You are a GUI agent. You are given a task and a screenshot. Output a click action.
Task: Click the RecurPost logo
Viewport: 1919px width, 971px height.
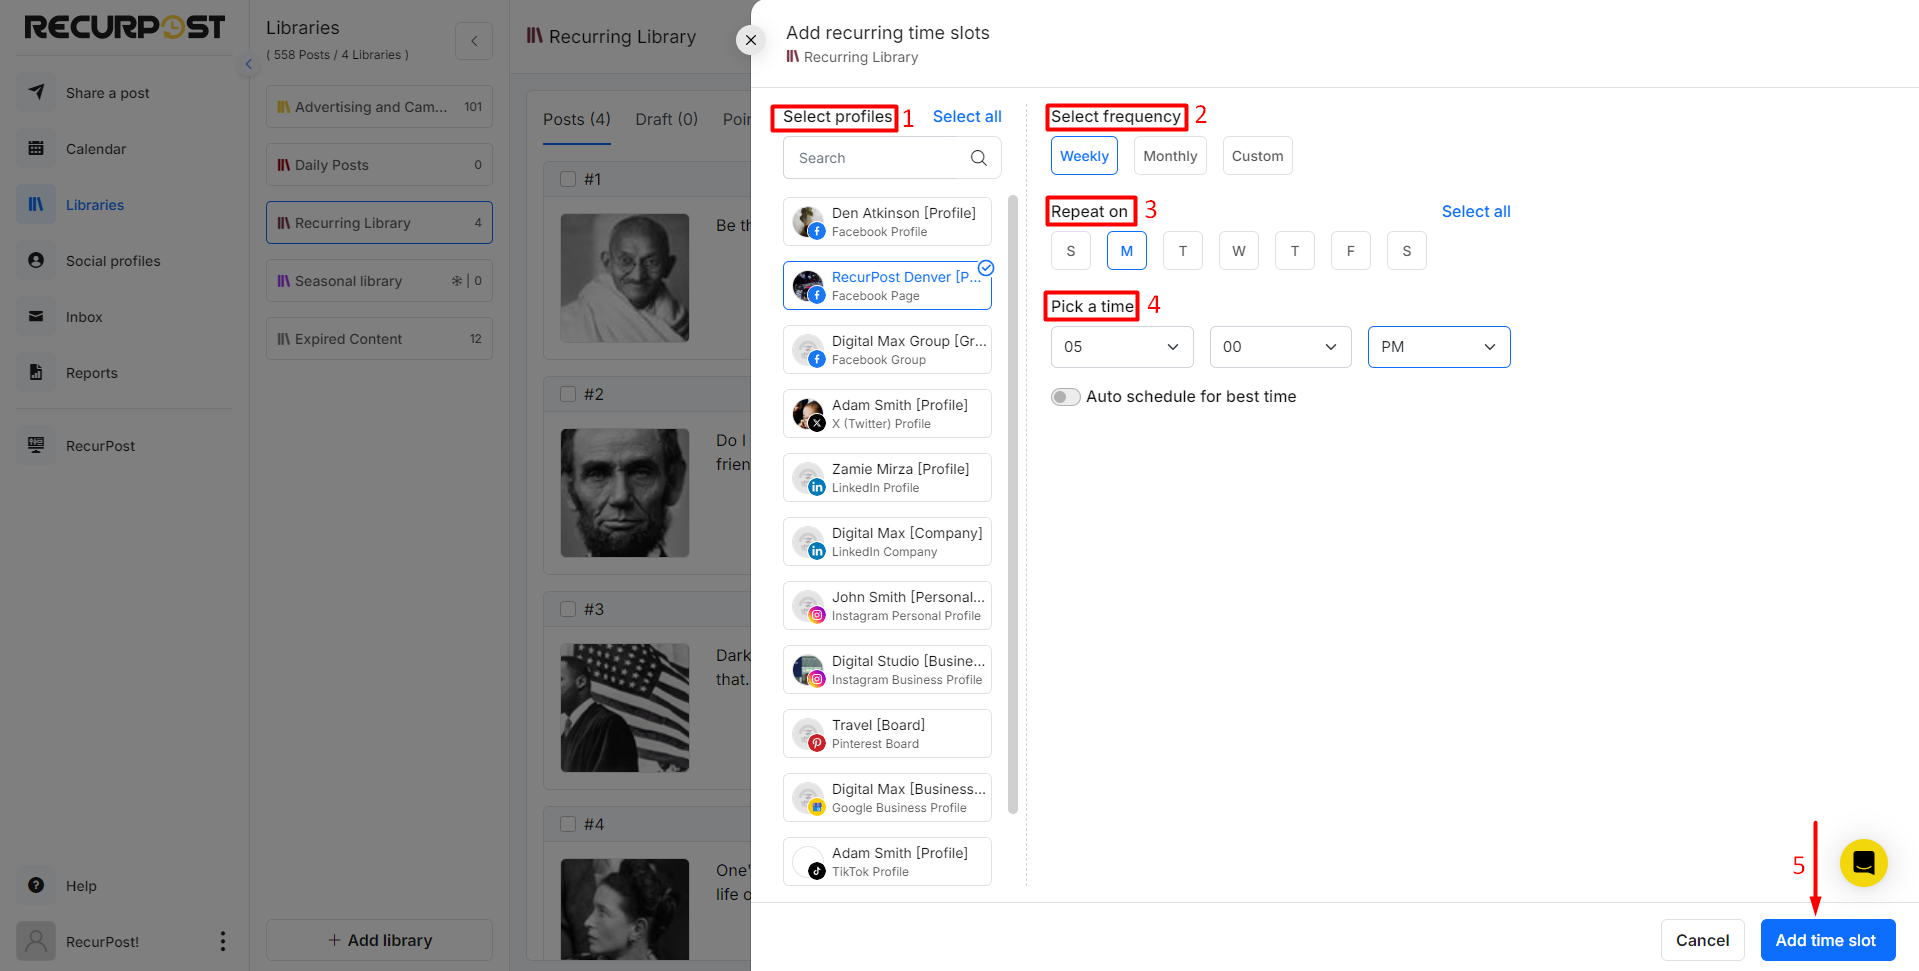[125, 27]
